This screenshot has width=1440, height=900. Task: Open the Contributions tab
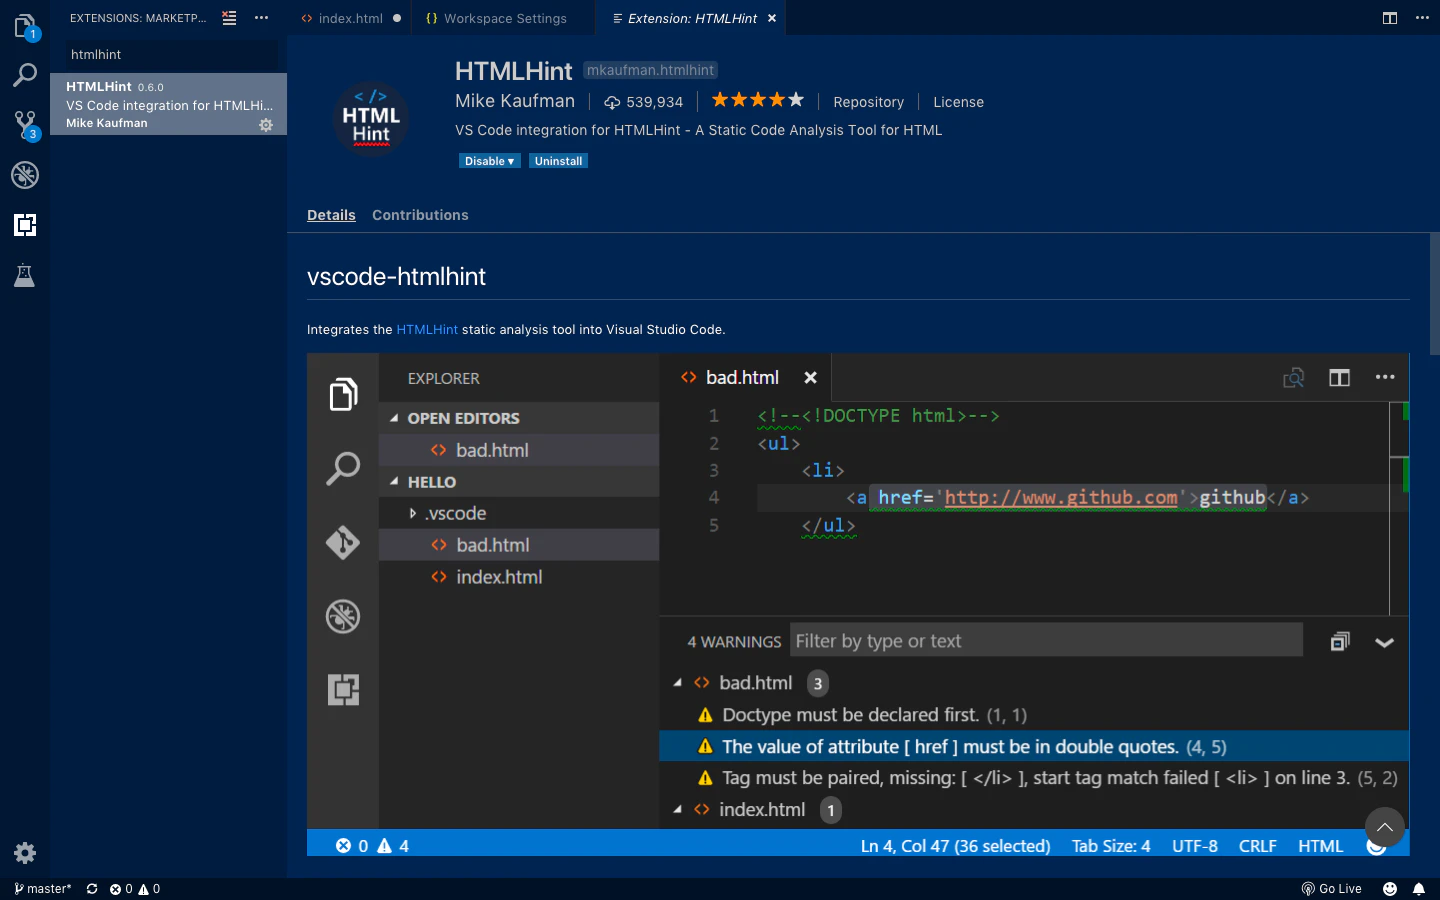[x=420, y=215]
